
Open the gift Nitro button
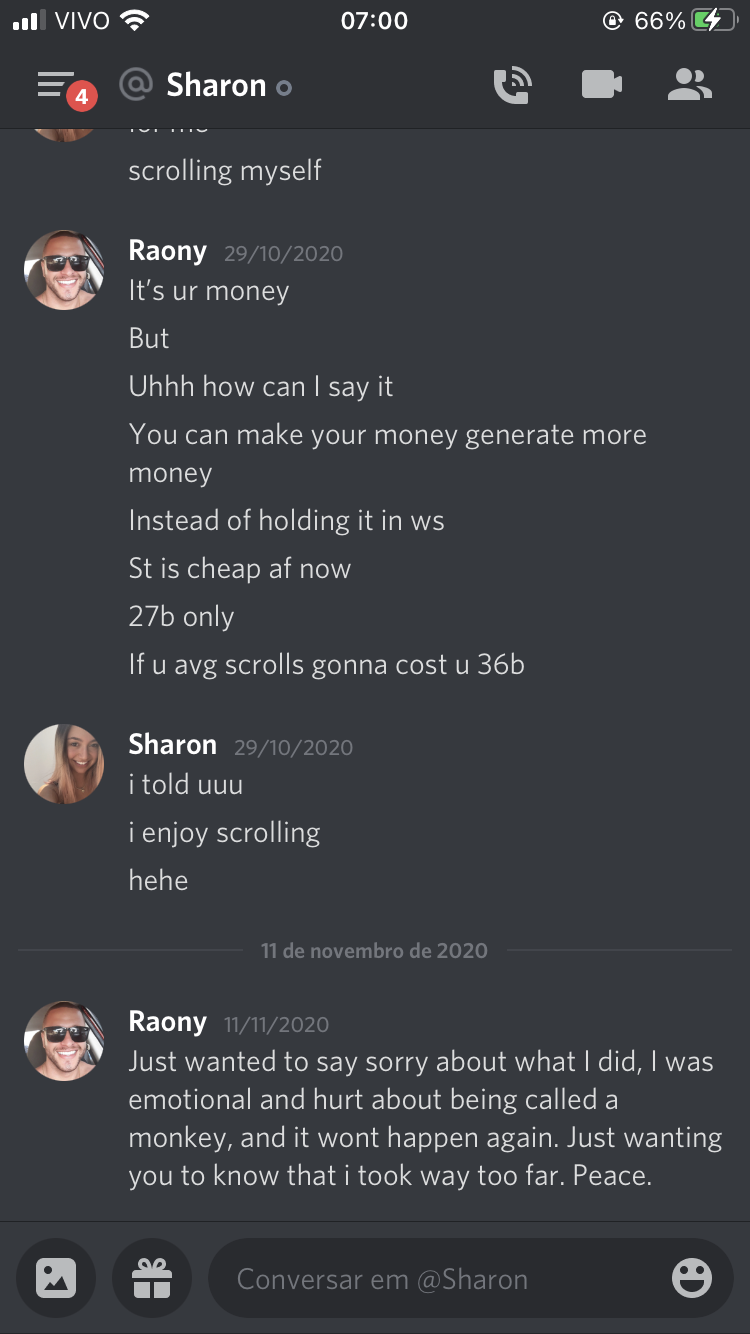(152, 1278)
